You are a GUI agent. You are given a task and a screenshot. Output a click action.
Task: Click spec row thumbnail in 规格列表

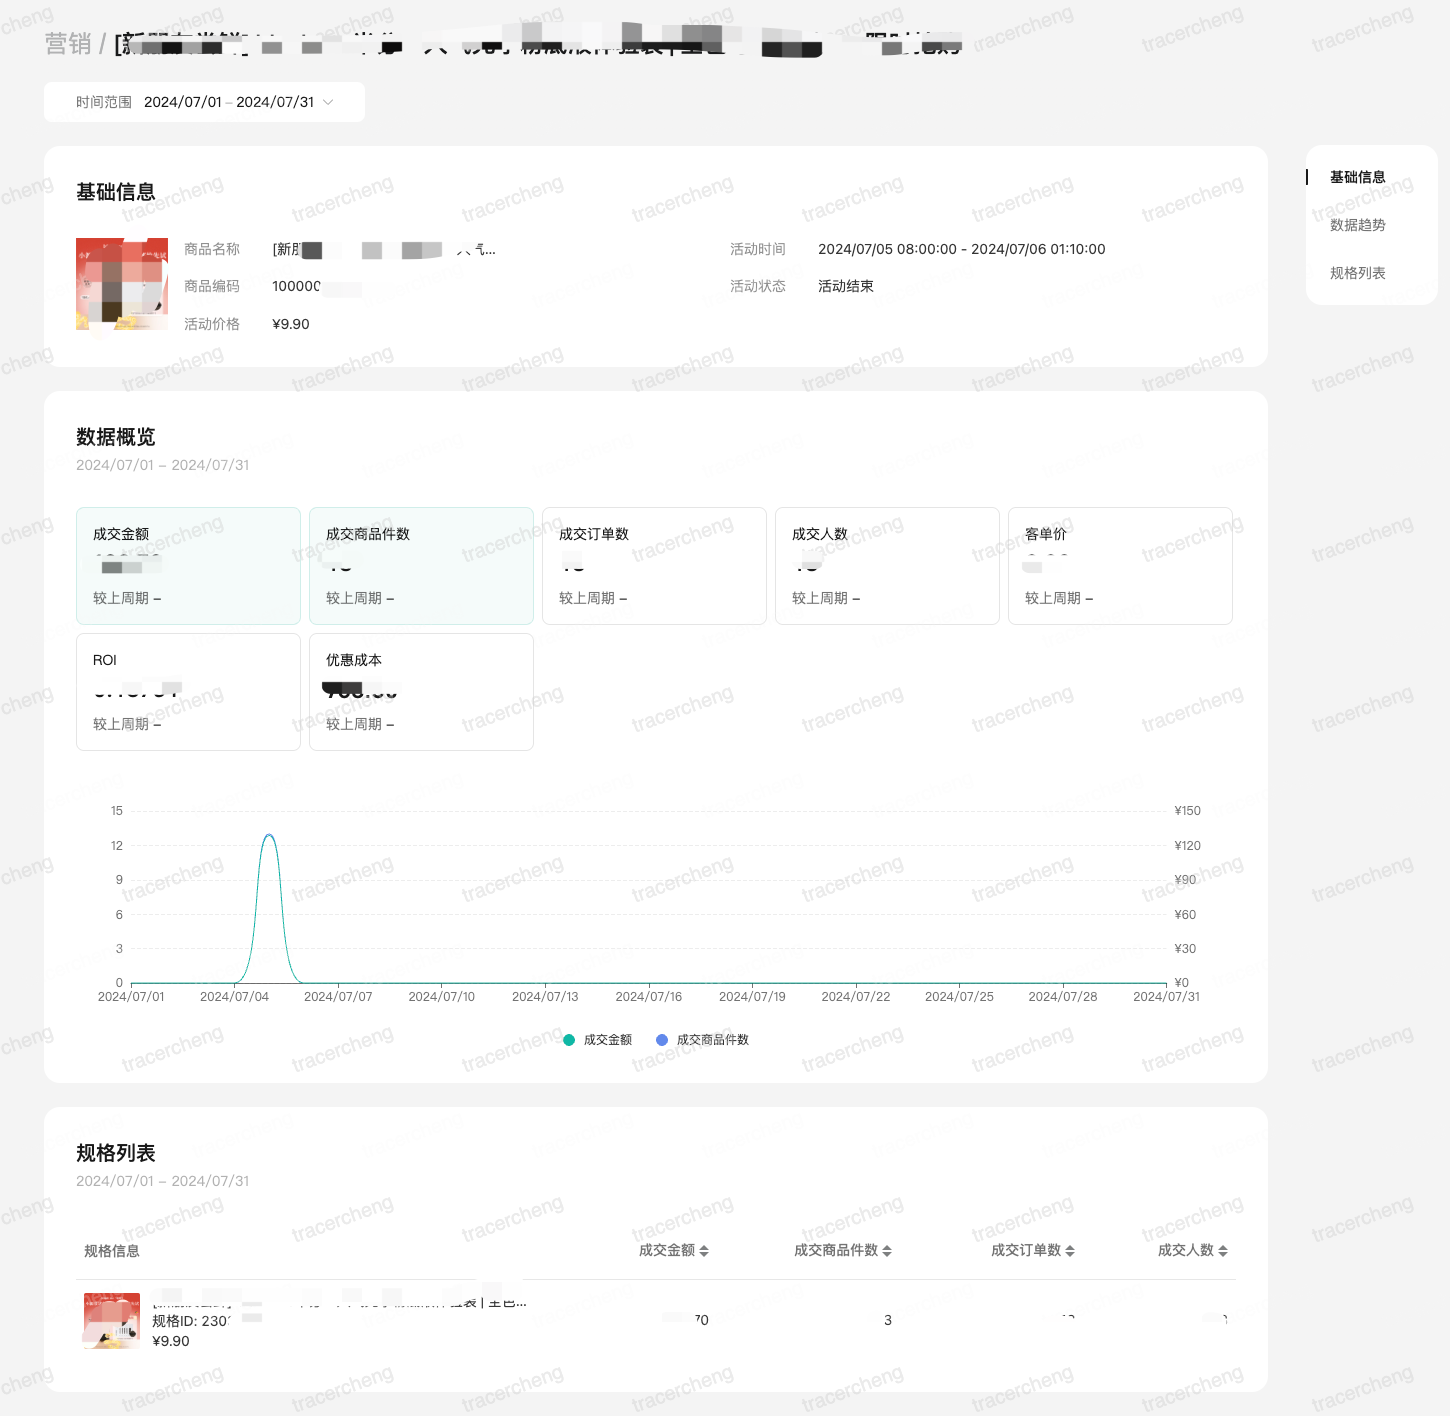pos(112,1321)
